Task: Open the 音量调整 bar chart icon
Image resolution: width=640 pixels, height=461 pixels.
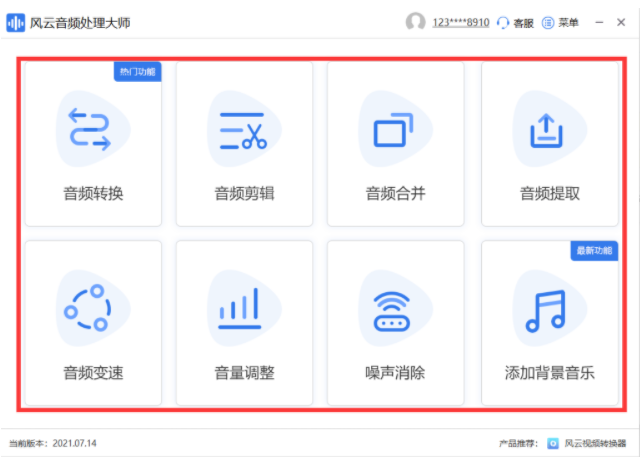Action: [240, 308]
